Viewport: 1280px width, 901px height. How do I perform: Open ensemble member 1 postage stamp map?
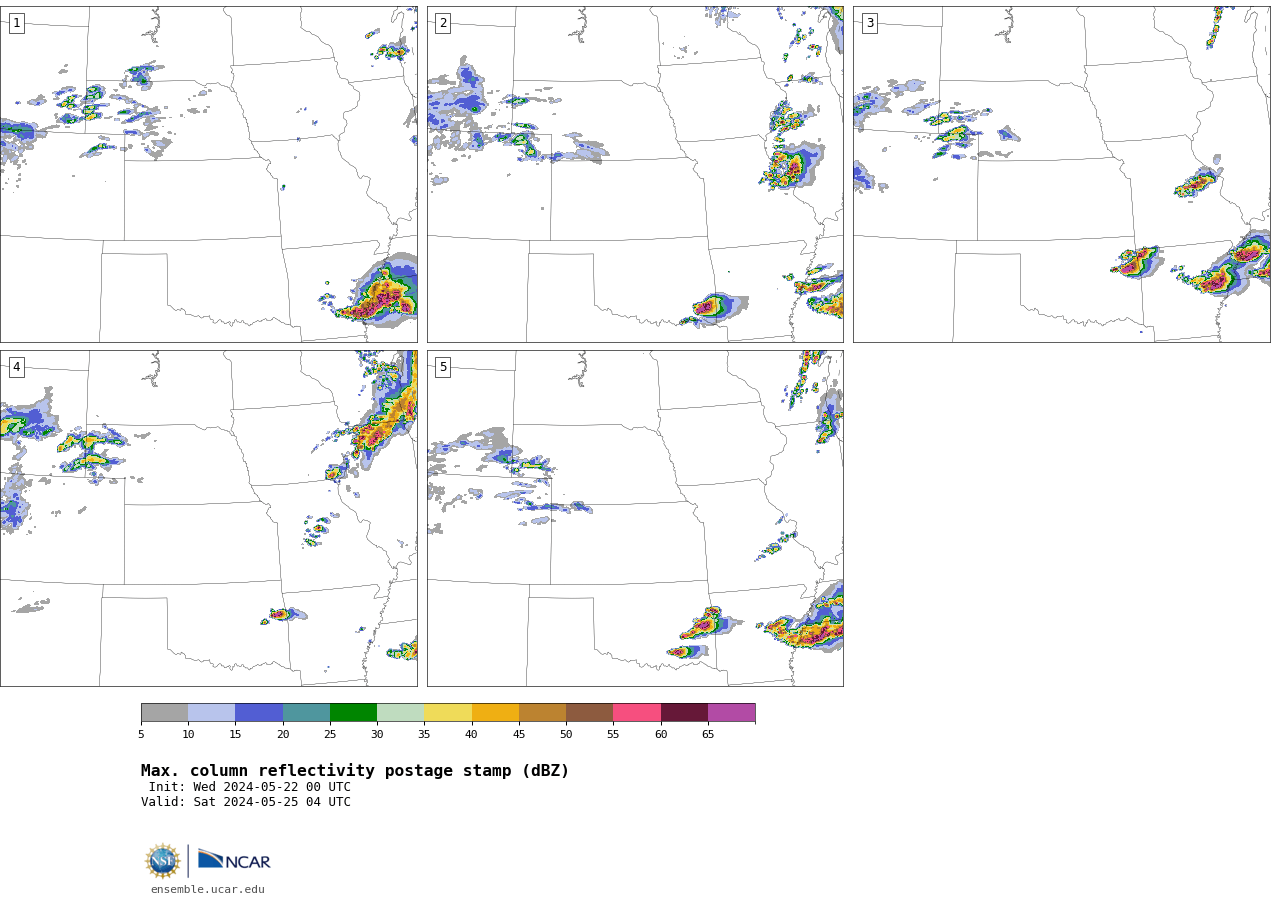(x=208, y=174)
